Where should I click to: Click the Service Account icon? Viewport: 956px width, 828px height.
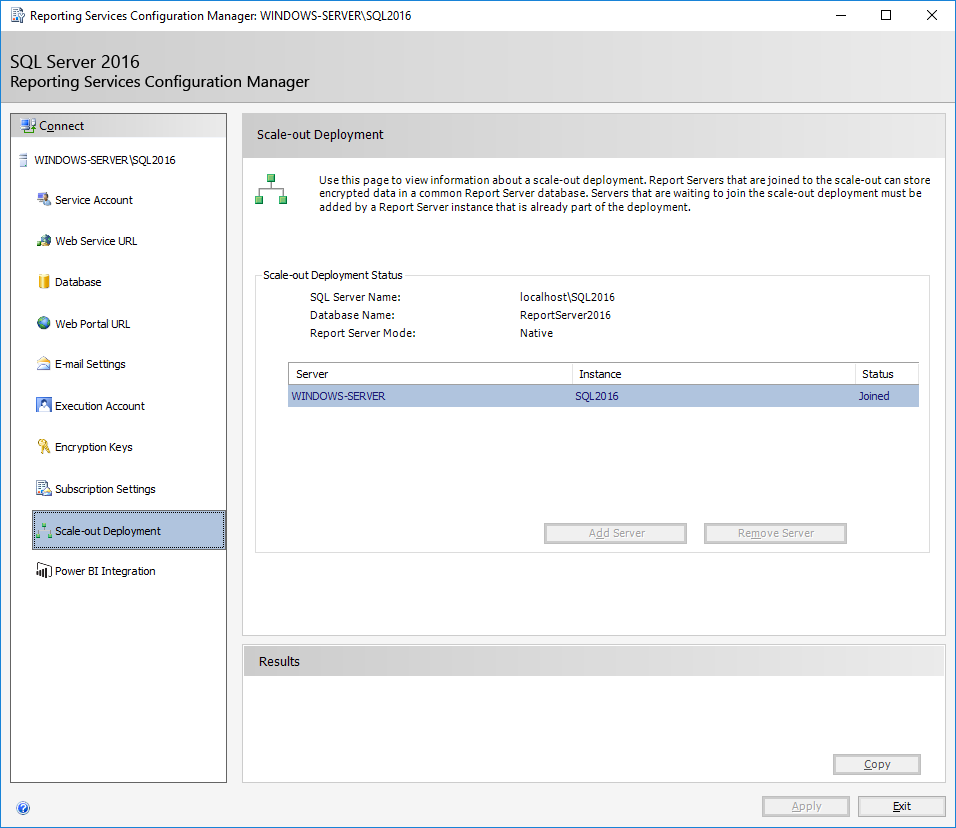[44, 199]
